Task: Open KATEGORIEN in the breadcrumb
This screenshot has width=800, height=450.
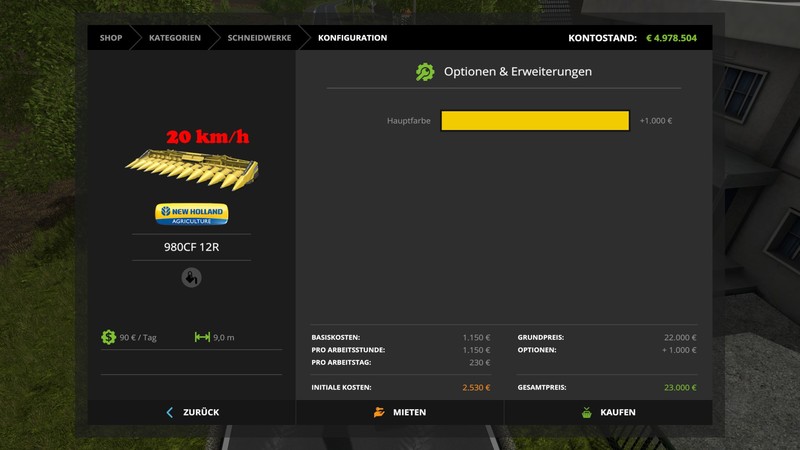Action: [174, 38]
